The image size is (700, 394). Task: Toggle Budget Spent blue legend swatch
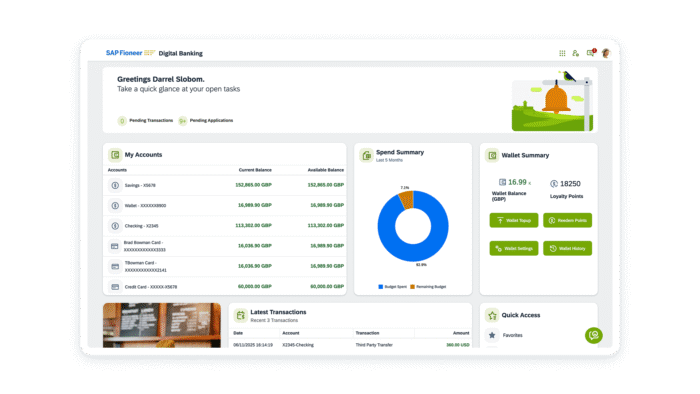[381, 287]
